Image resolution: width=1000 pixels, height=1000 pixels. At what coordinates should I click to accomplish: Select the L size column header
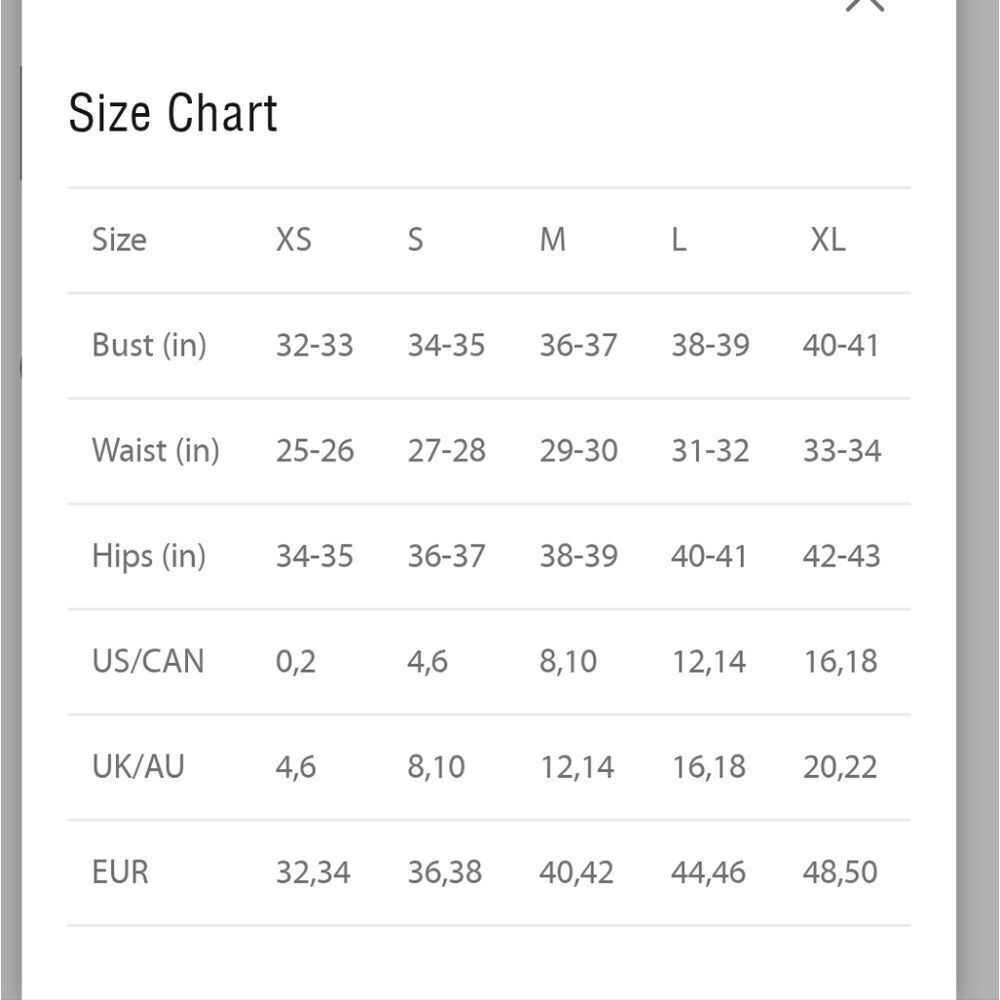point(679,240)
